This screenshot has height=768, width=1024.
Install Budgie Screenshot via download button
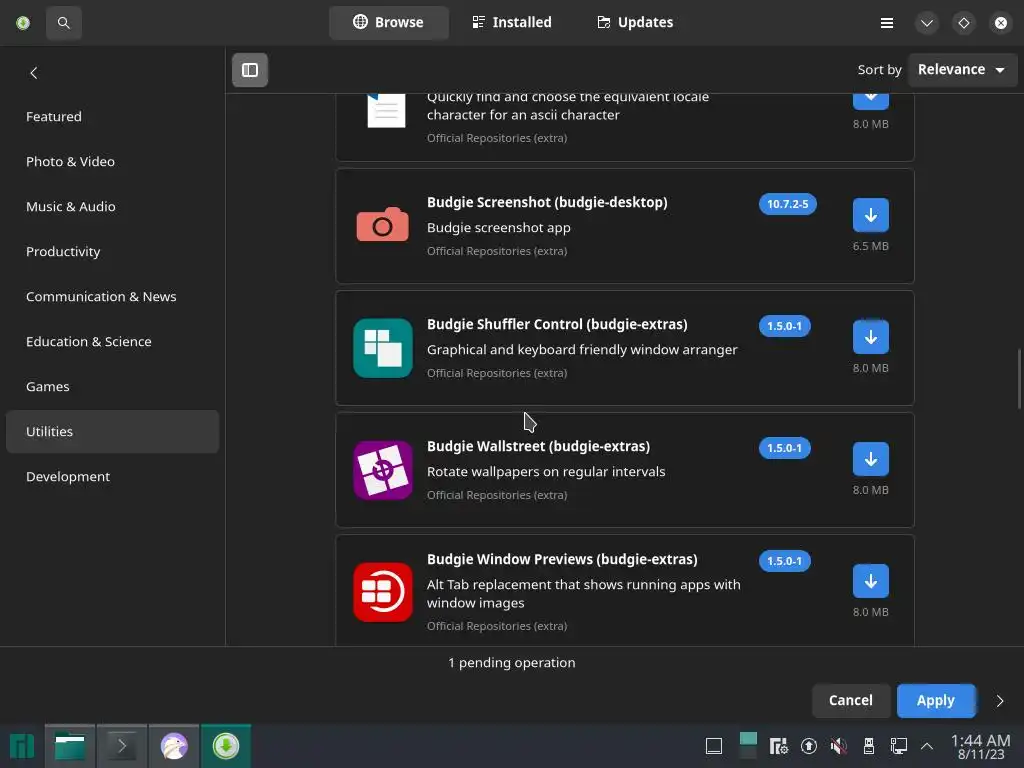point(871,215)
